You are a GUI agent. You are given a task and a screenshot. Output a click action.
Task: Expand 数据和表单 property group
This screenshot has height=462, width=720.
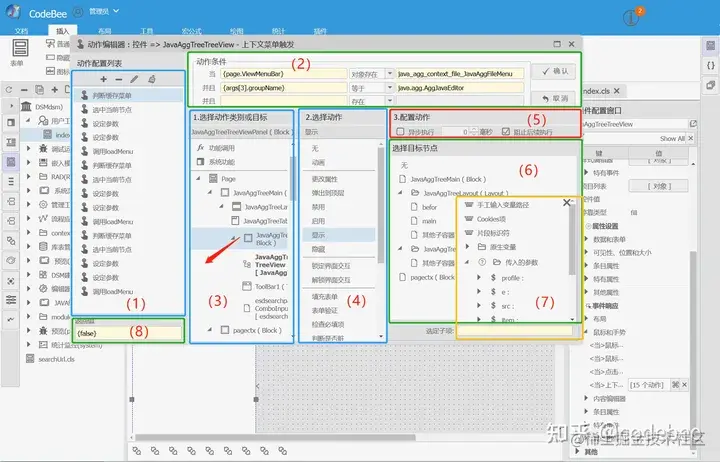click(x=586, y=239)
